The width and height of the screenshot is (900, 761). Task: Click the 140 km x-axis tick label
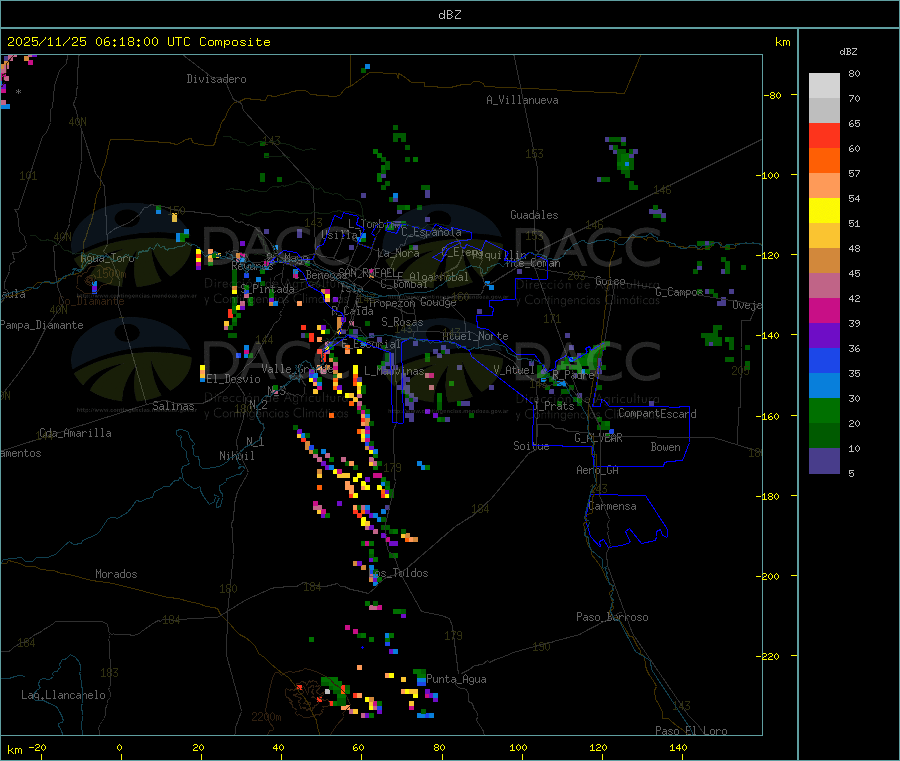click(x=678, y=747)
